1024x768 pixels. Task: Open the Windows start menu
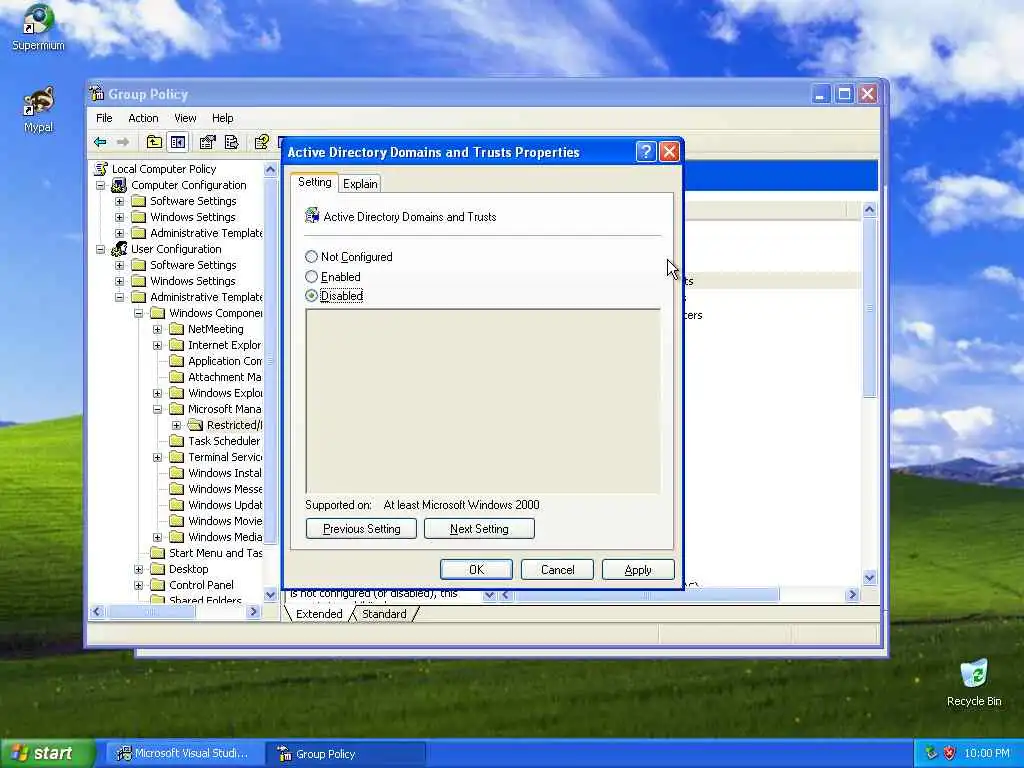47,754
